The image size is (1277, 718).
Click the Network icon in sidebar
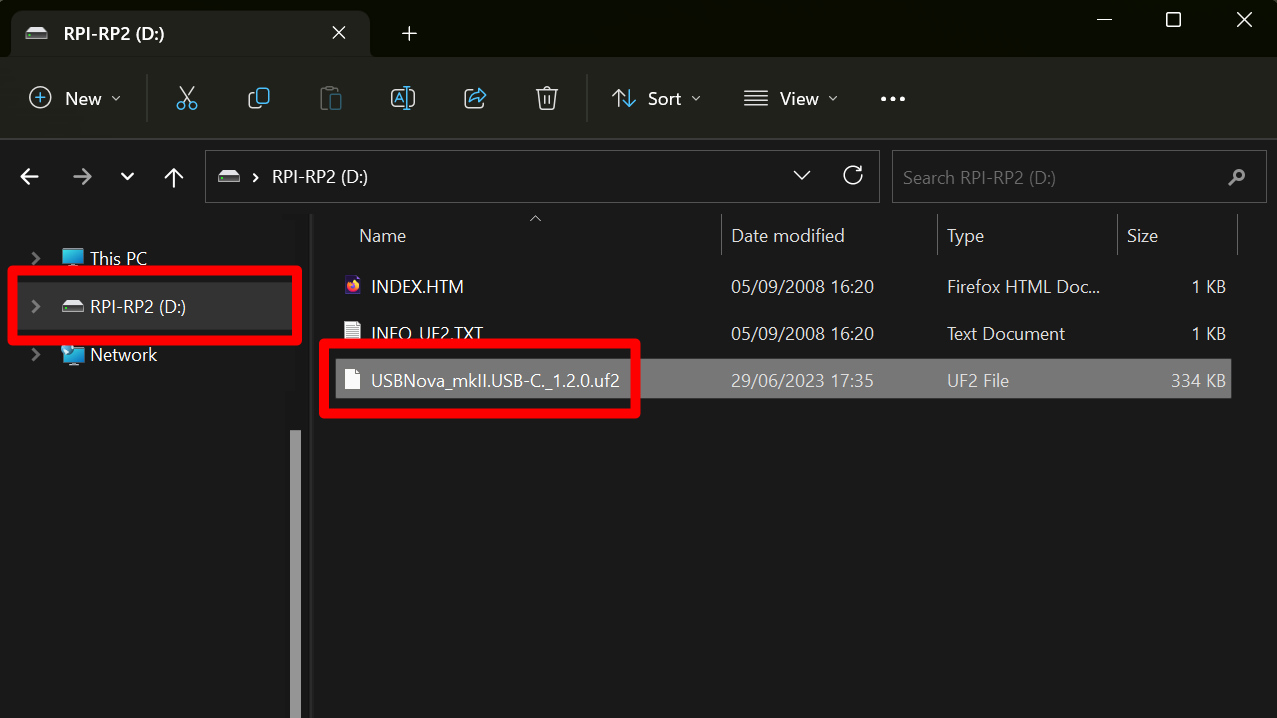pyautogui.click(x=73, y=355)
